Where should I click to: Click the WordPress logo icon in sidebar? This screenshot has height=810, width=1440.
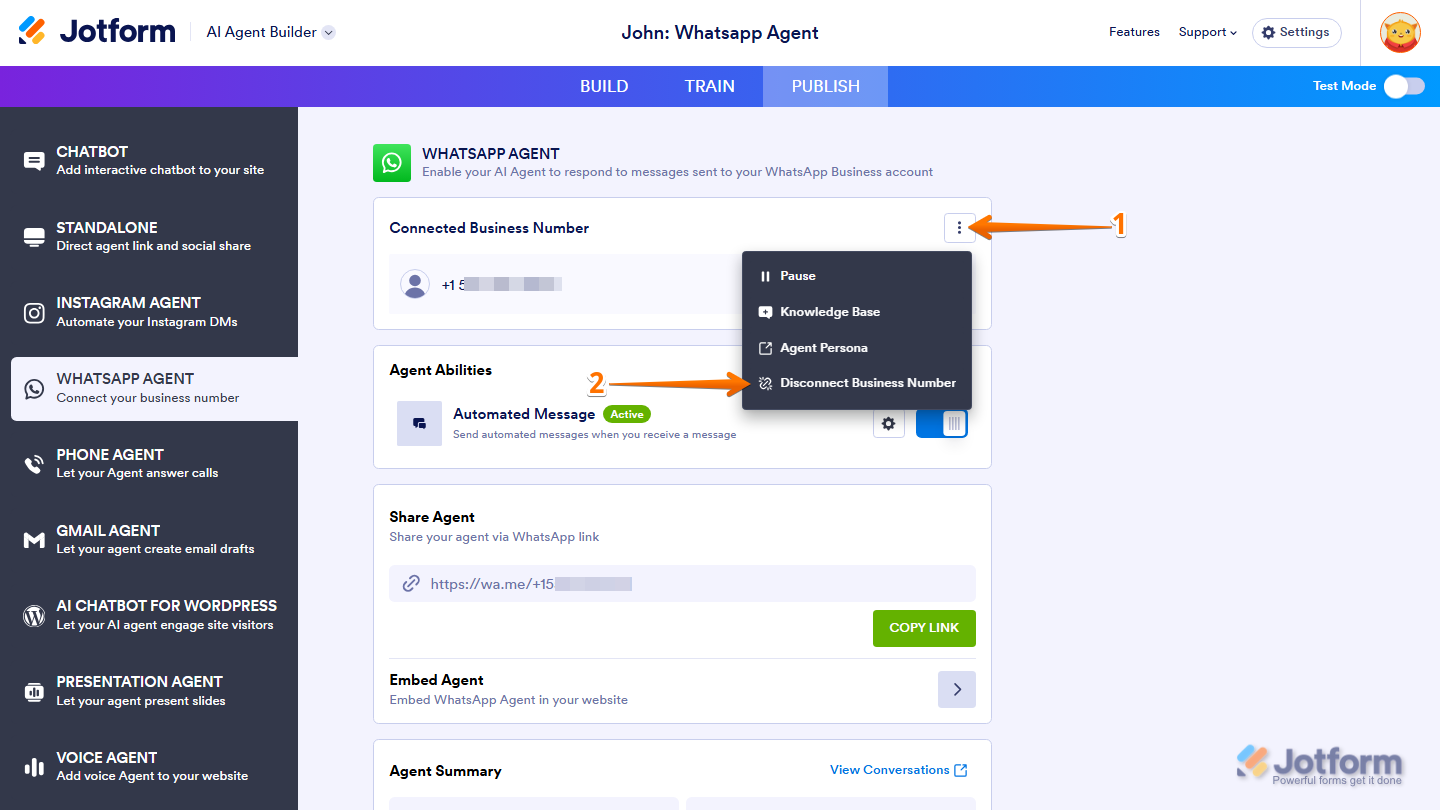tap(34, 616)
